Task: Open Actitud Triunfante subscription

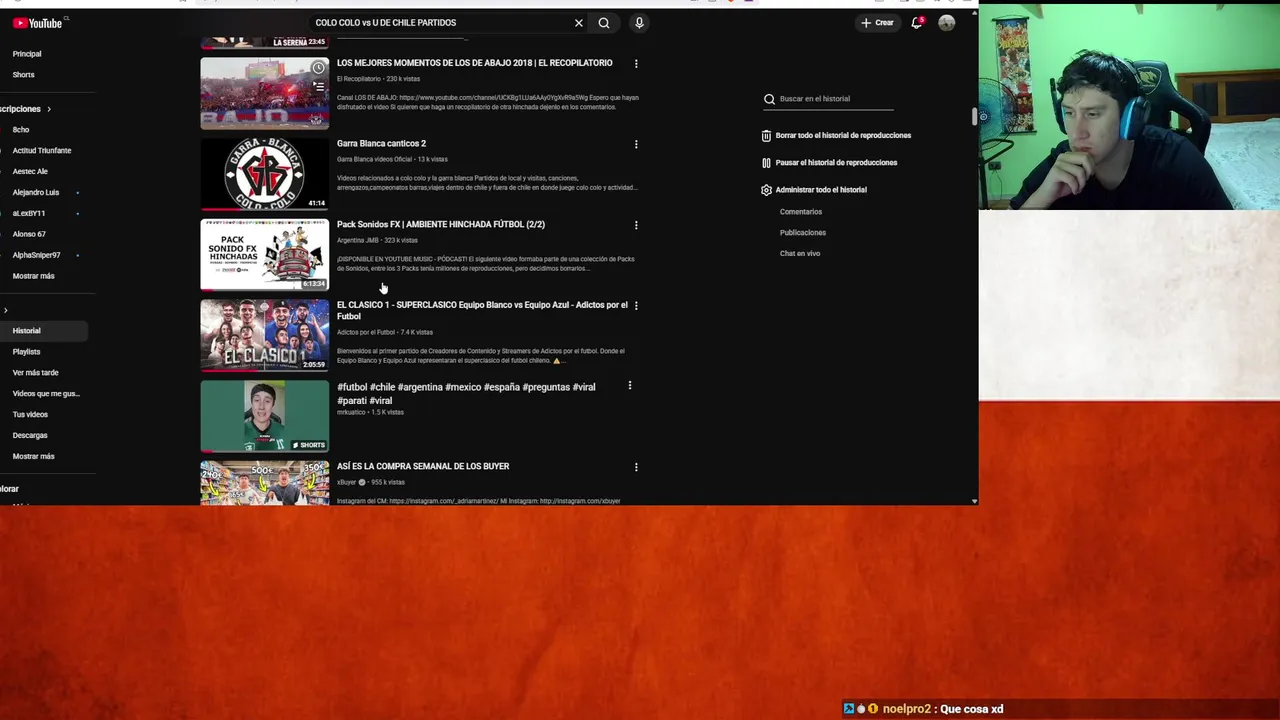Action: (x=42, y=151)
